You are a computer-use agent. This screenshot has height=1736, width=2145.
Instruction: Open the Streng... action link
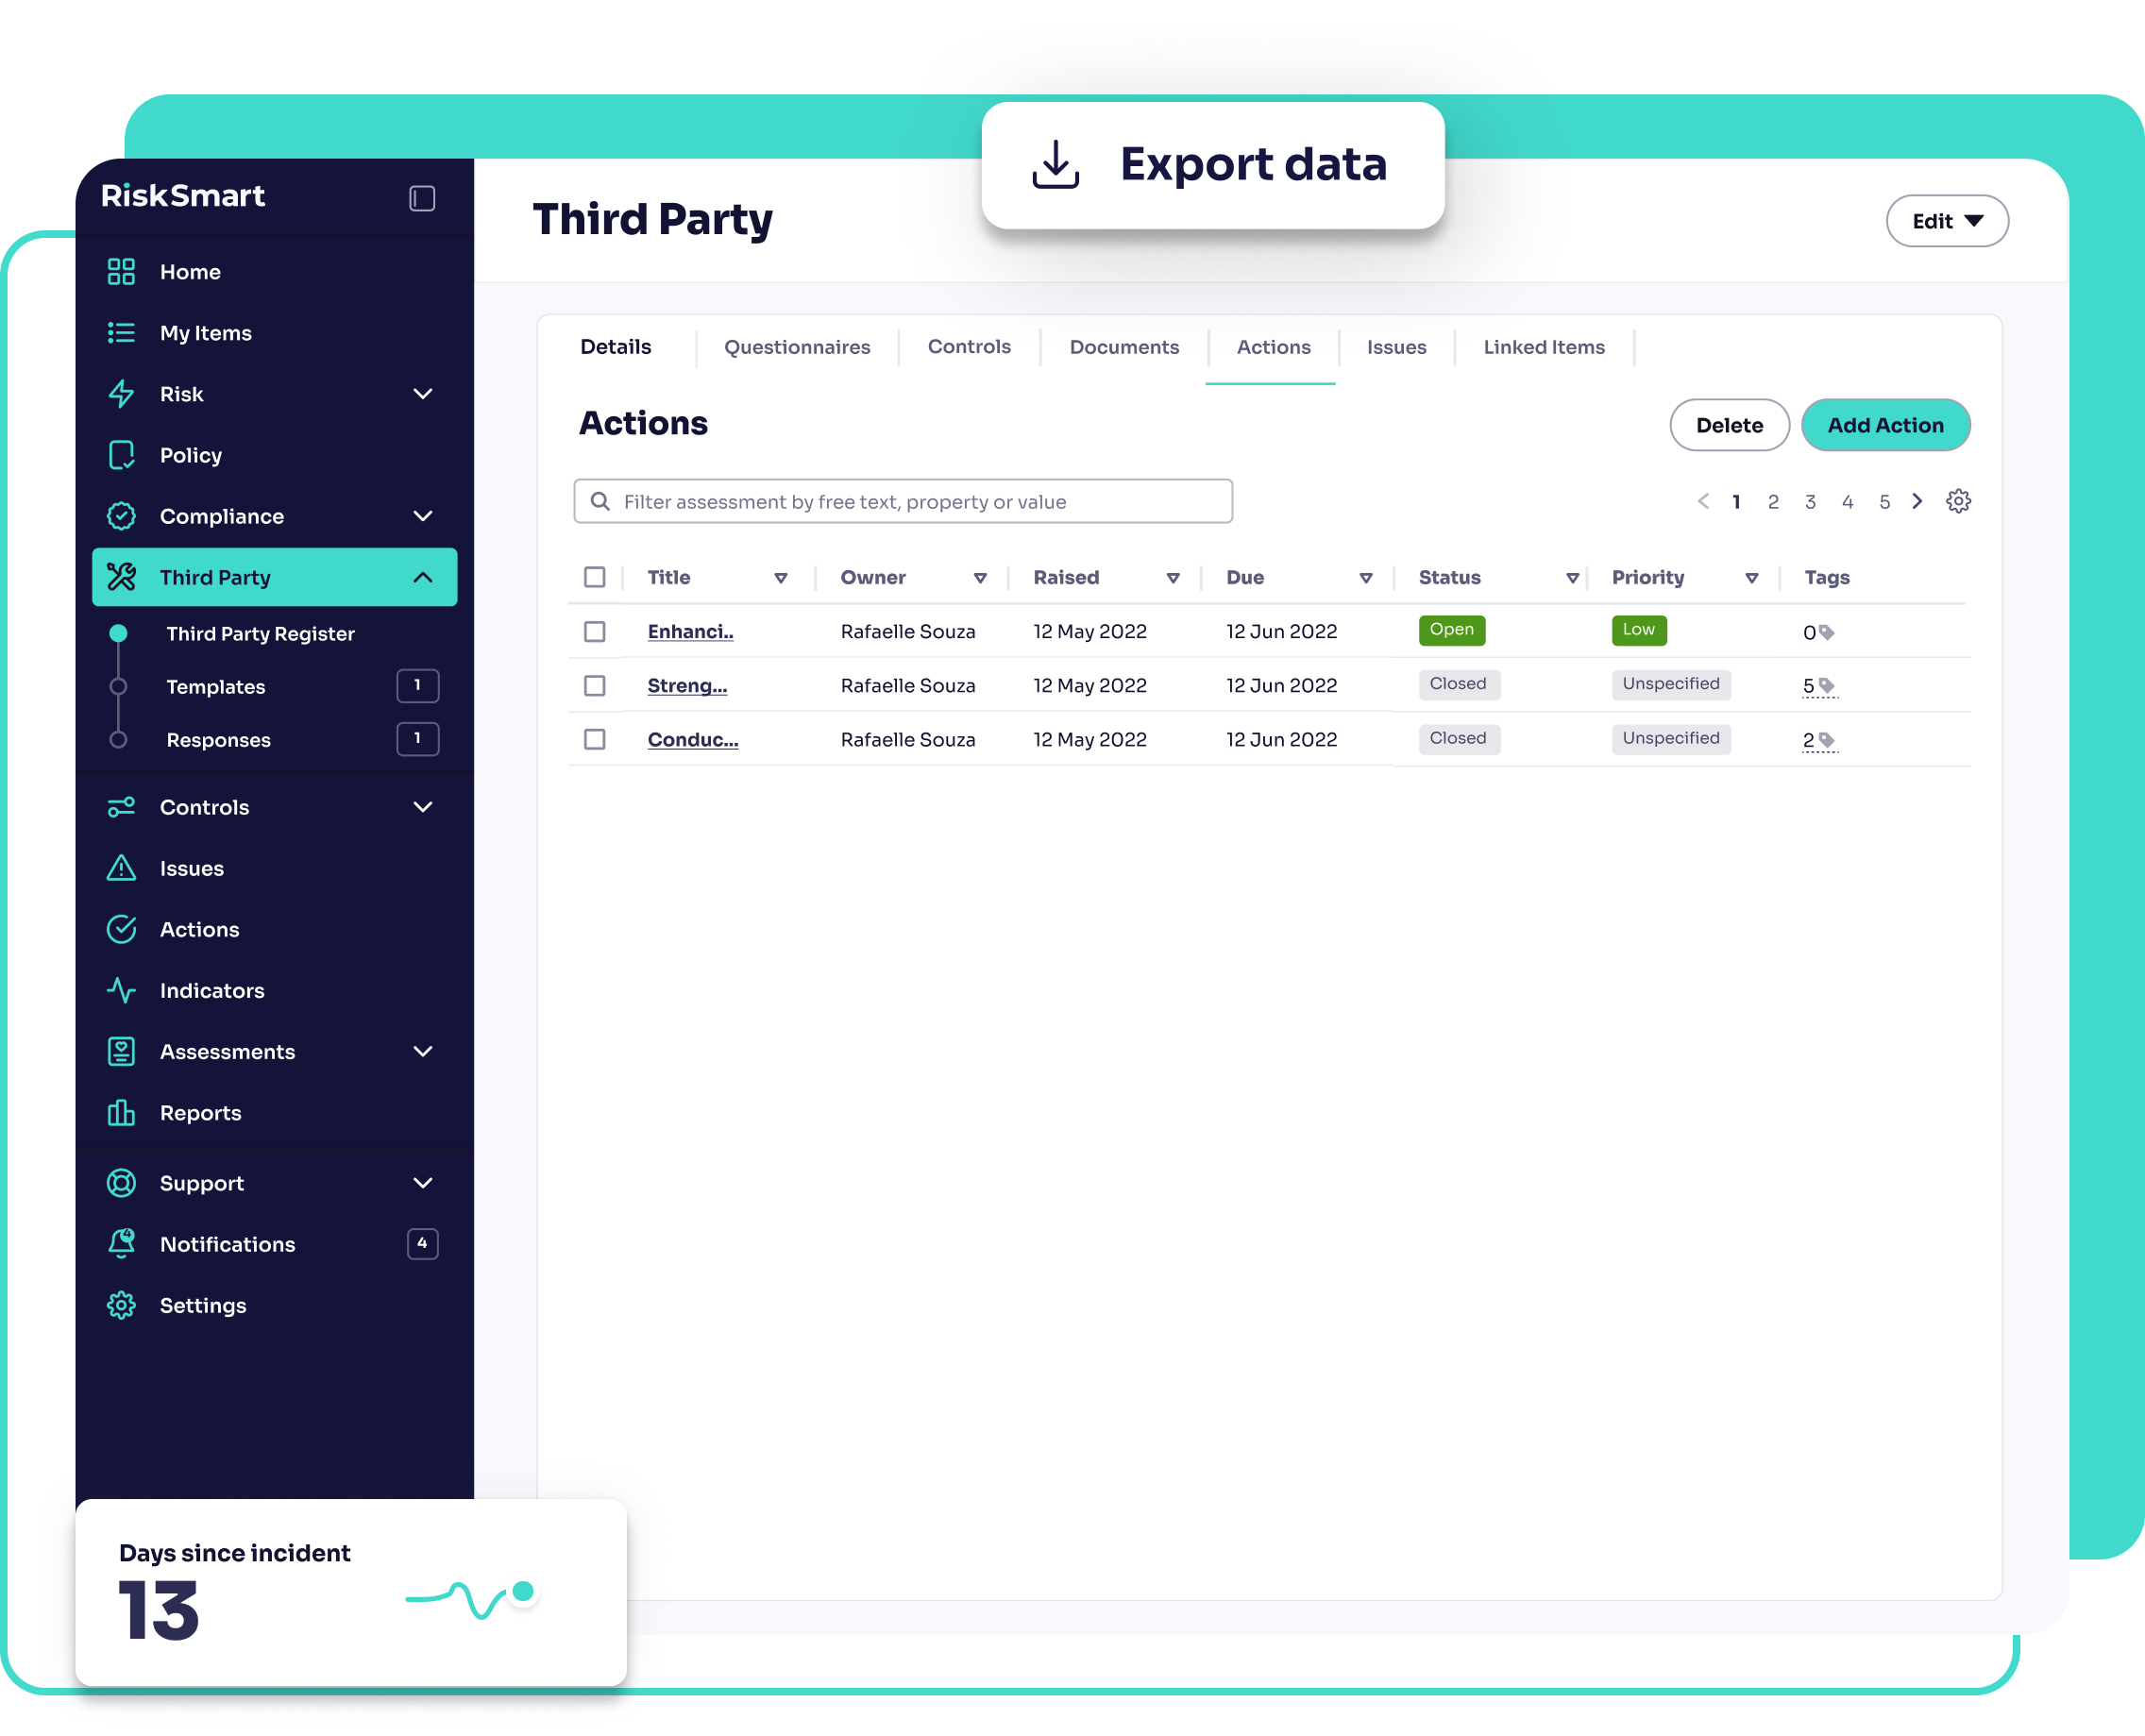pyautogui.click(x=687, y=685)
